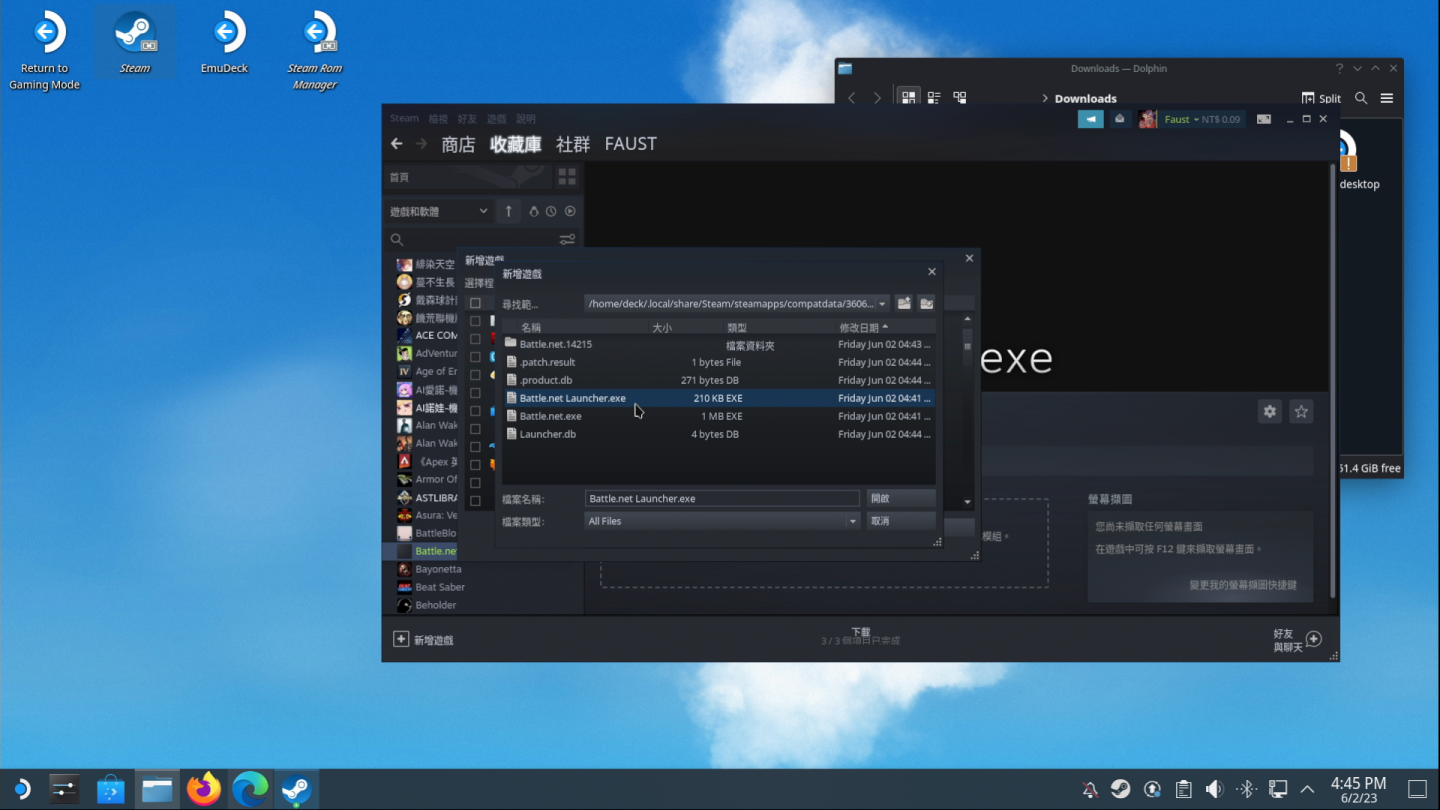The image size is (1440, 810).
Task: Filter library by ready-to-play icon
Action: point(570,211)
